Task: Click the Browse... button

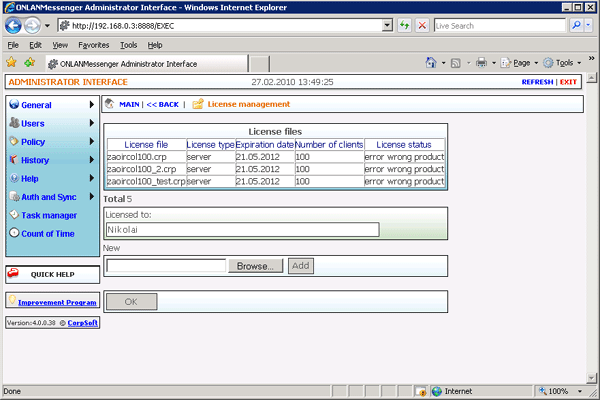Action: (x=255, y=266)
